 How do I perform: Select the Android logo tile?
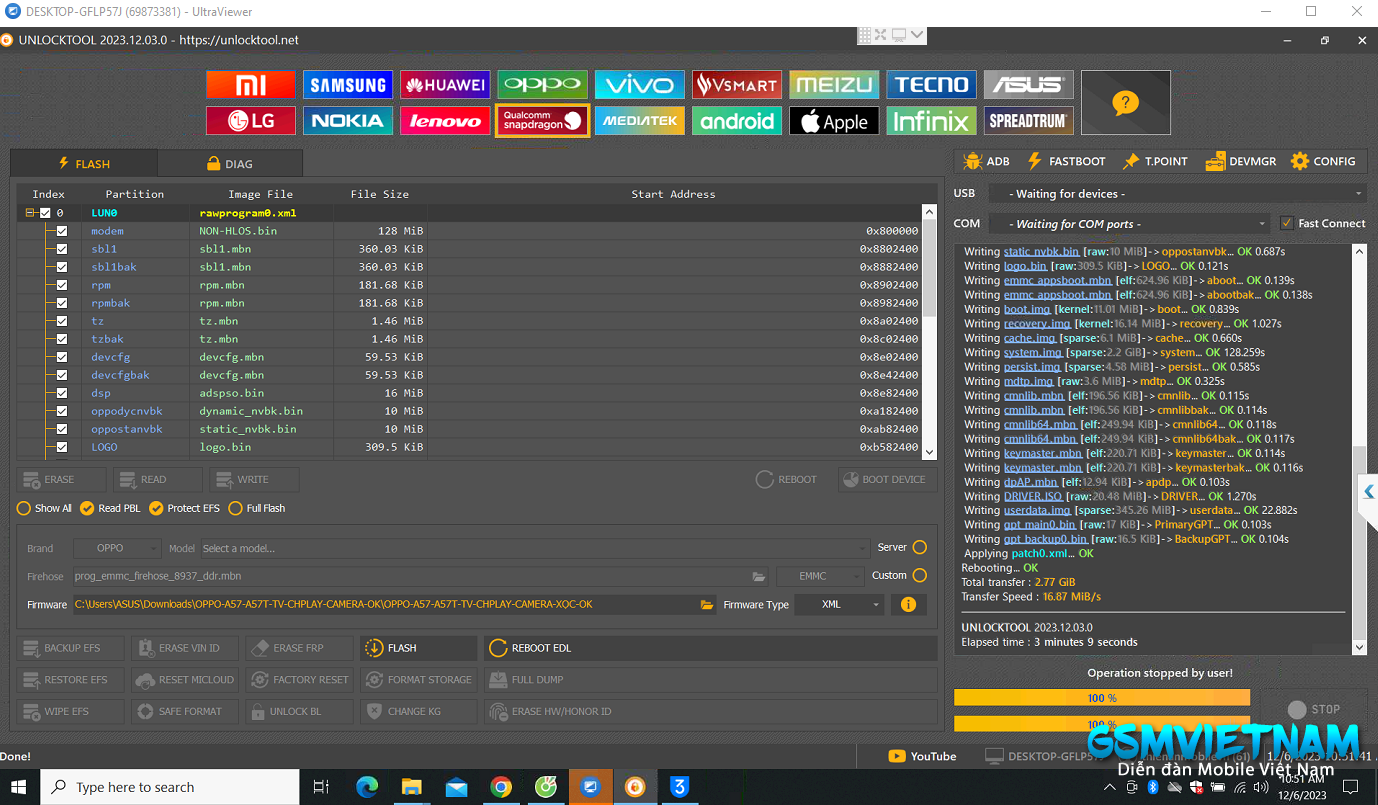(x=737, y=121)
